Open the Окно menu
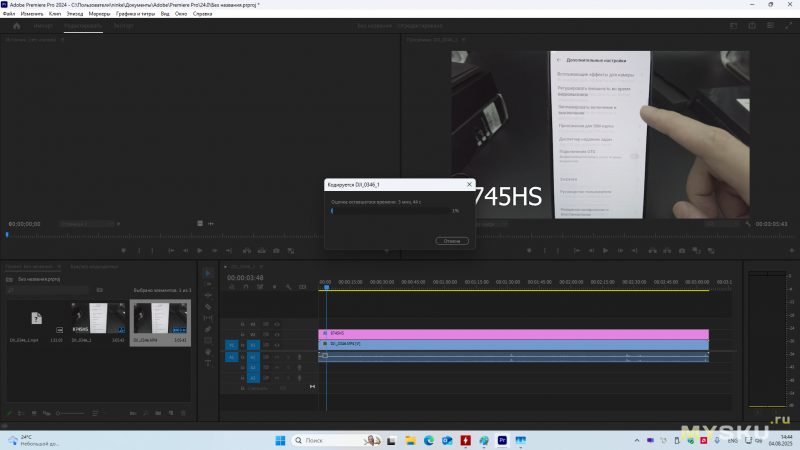The height and width of the screenshot is (450, 800). click(181, 14)
